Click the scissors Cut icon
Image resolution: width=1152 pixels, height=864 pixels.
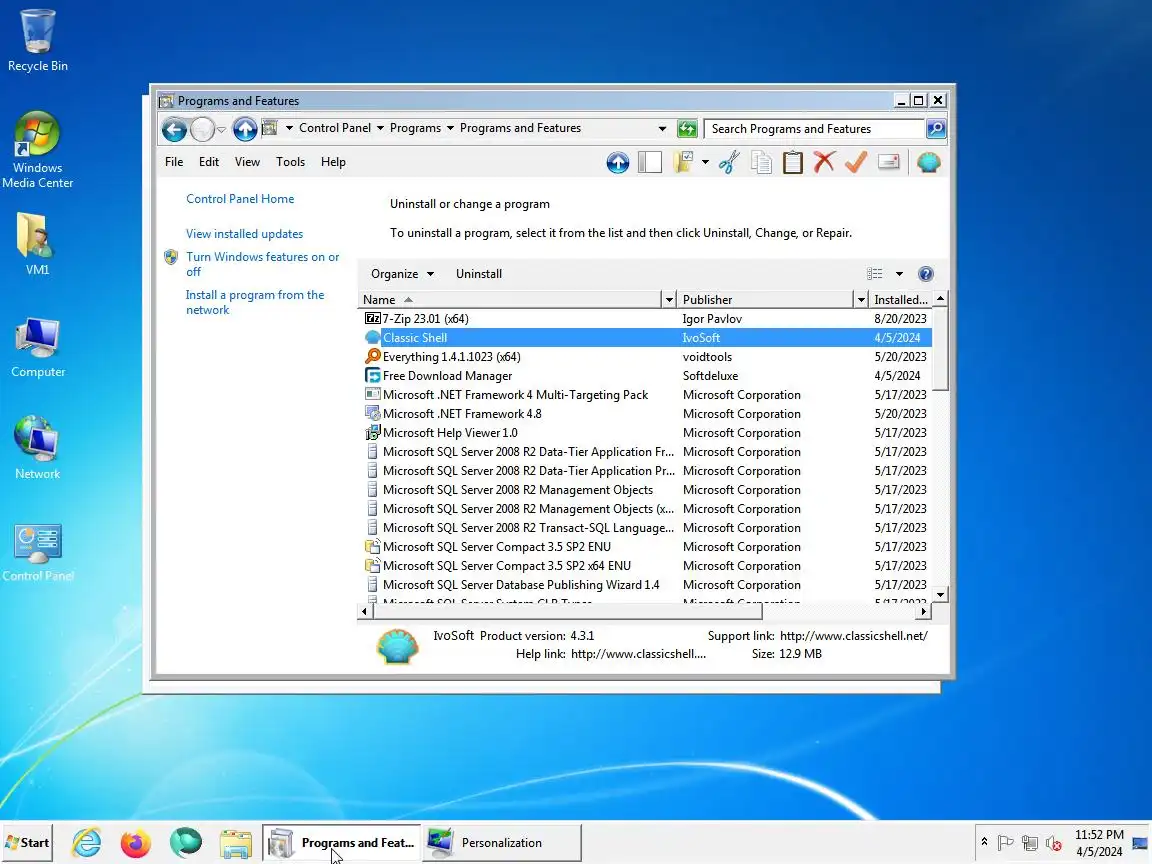tap(729, 162)
